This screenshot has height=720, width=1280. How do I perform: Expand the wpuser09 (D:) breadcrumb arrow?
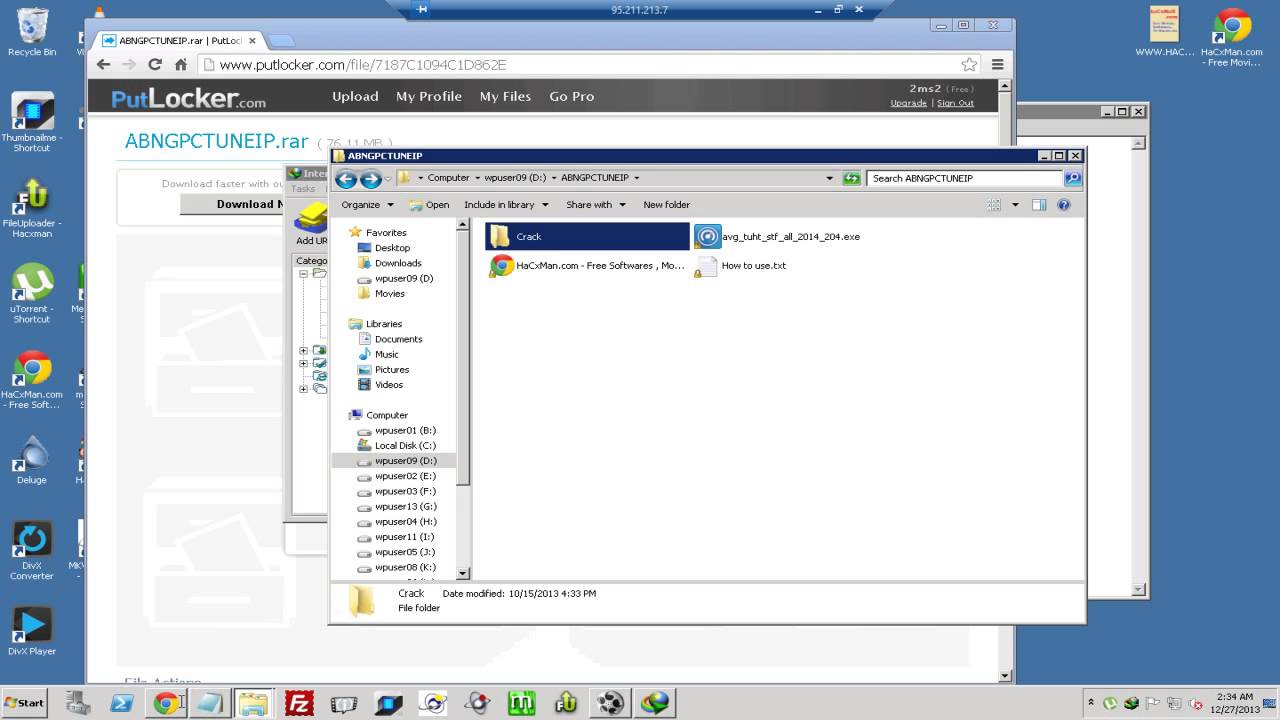553,178
